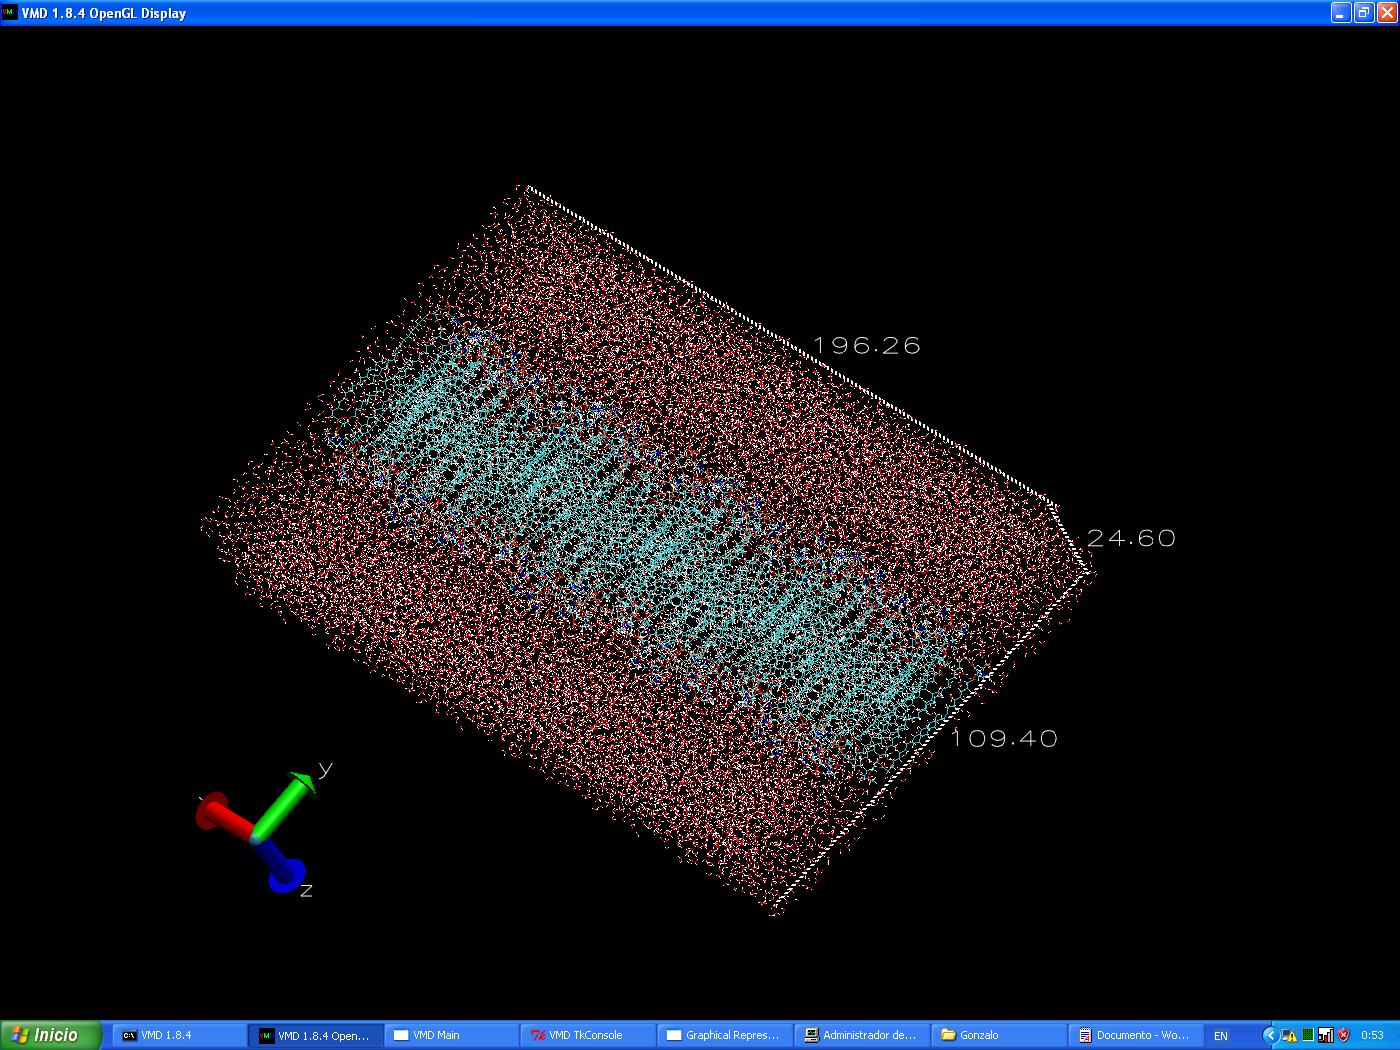Click the red security shield tray icon
Image resolution: width=1400 pixels, height=1050 pixels.
1342,1035
